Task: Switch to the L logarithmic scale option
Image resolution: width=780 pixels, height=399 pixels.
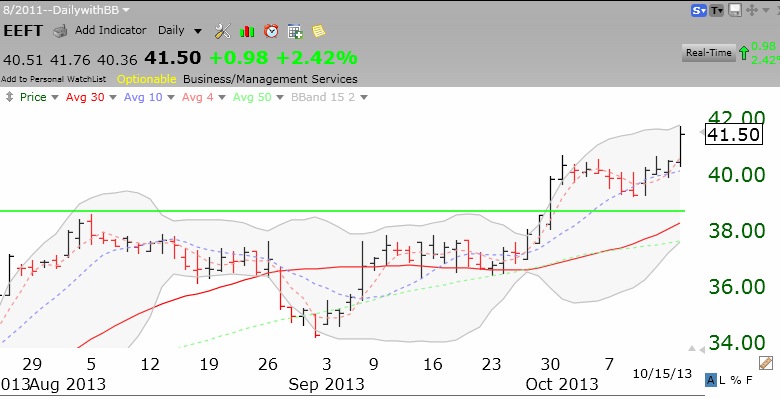Action: pos(722,381)
